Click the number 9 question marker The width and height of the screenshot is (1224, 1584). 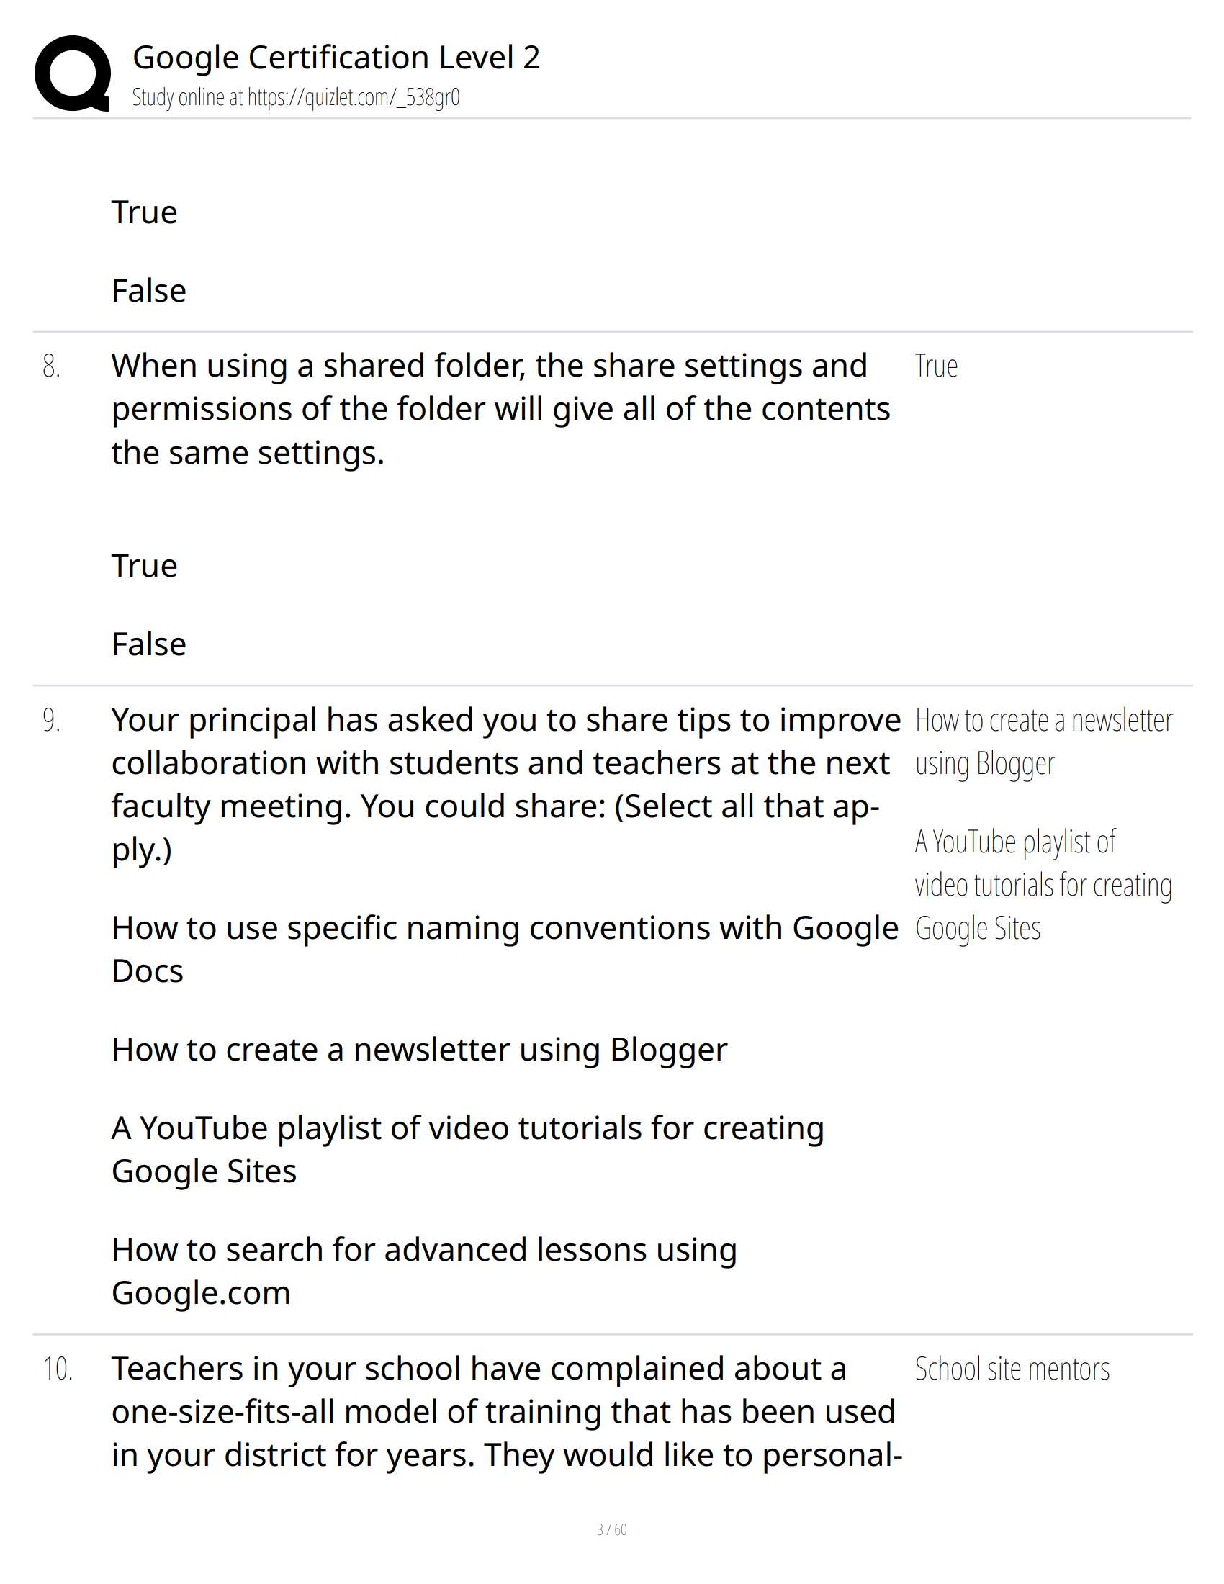click(x=51, y=720)
